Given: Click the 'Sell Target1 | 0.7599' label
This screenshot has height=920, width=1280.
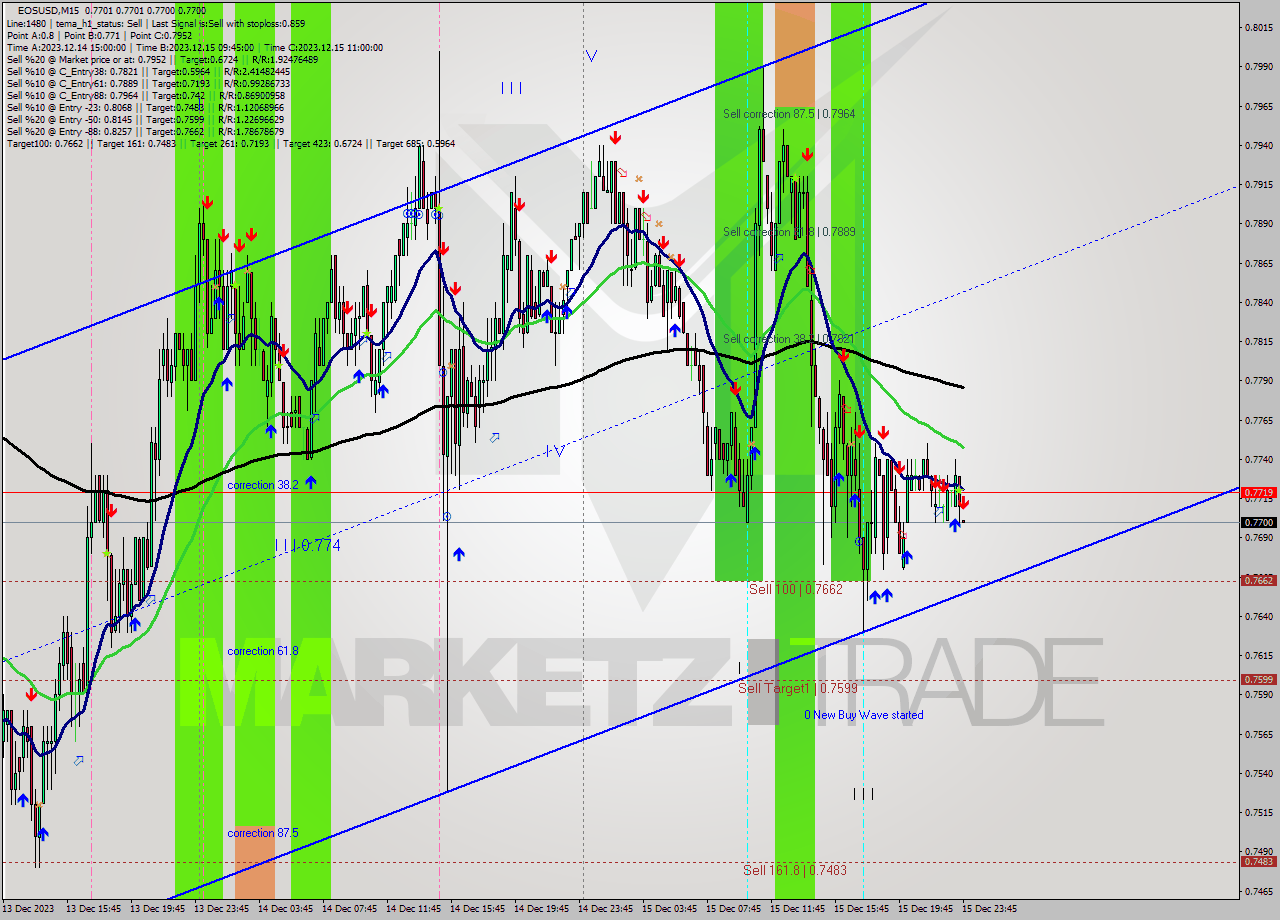Looking at the screenshot, I should (798, 688).
